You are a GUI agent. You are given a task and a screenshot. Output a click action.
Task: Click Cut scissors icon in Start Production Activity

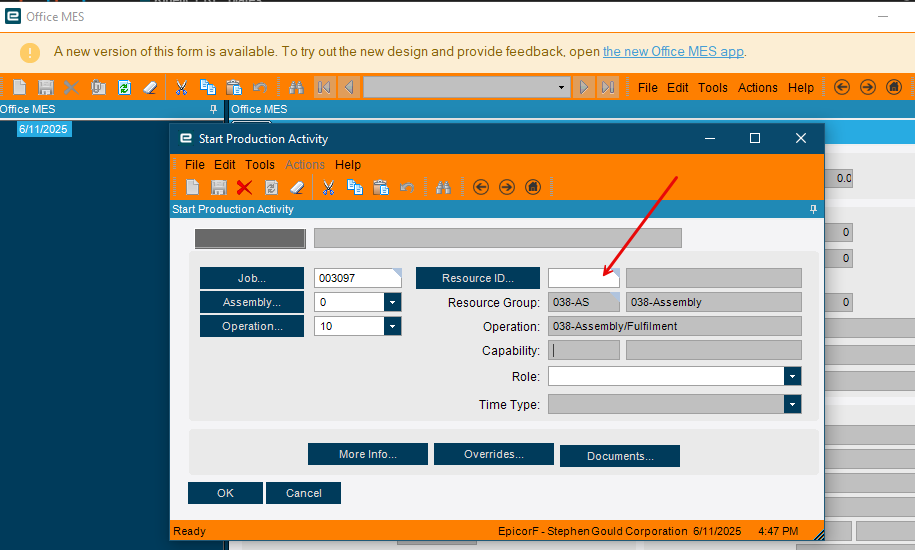pos(329,187)
